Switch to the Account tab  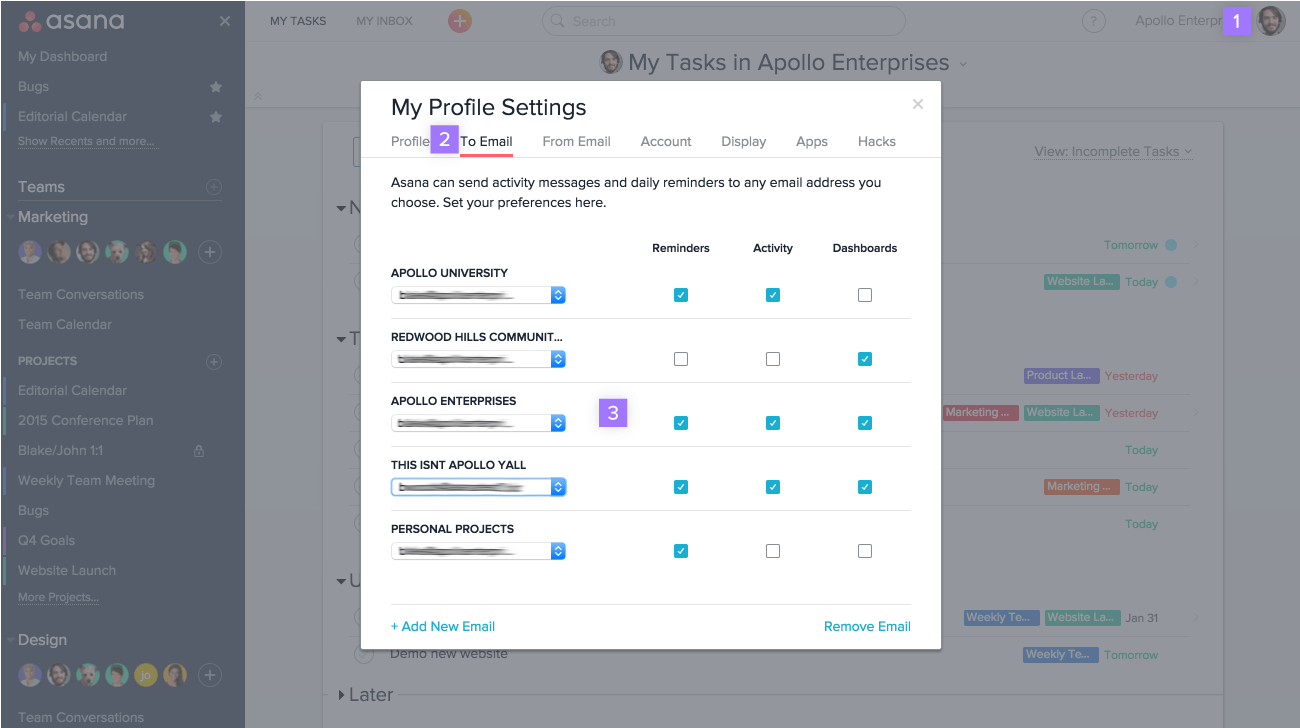click(x=666, y=141)
